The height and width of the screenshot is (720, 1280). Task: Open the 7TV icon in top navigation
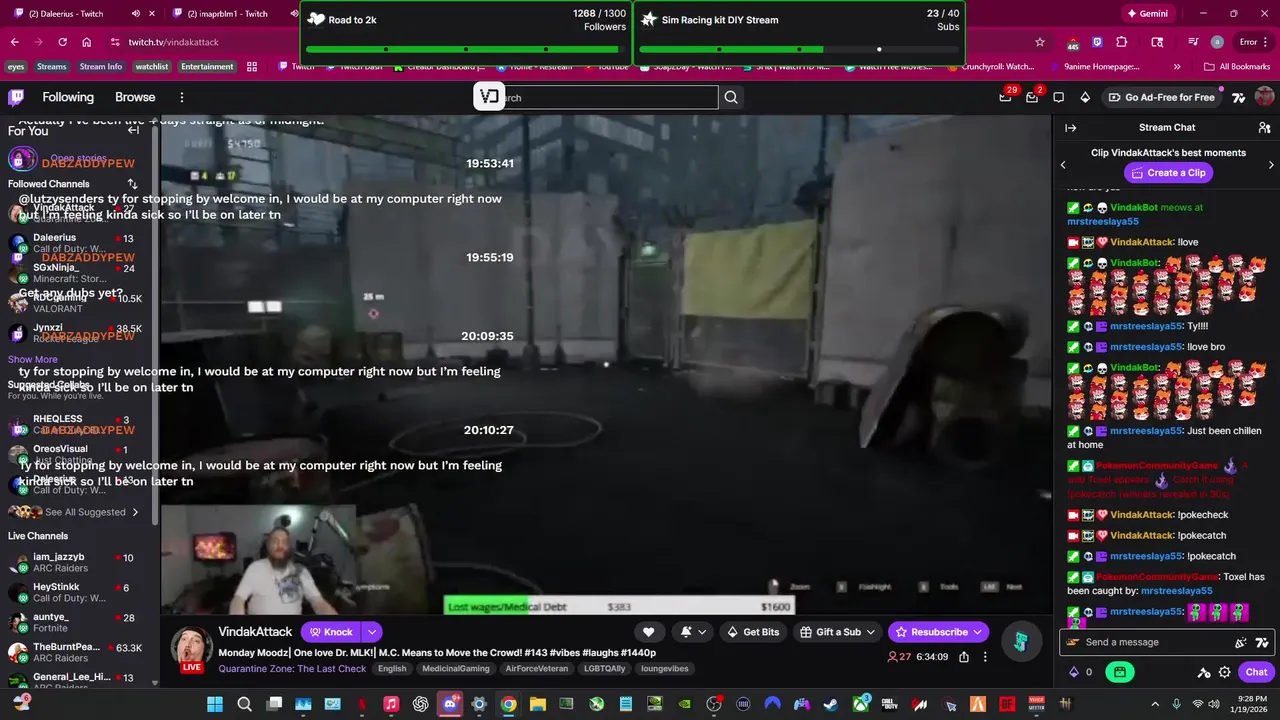click(x=1238, y=97)
